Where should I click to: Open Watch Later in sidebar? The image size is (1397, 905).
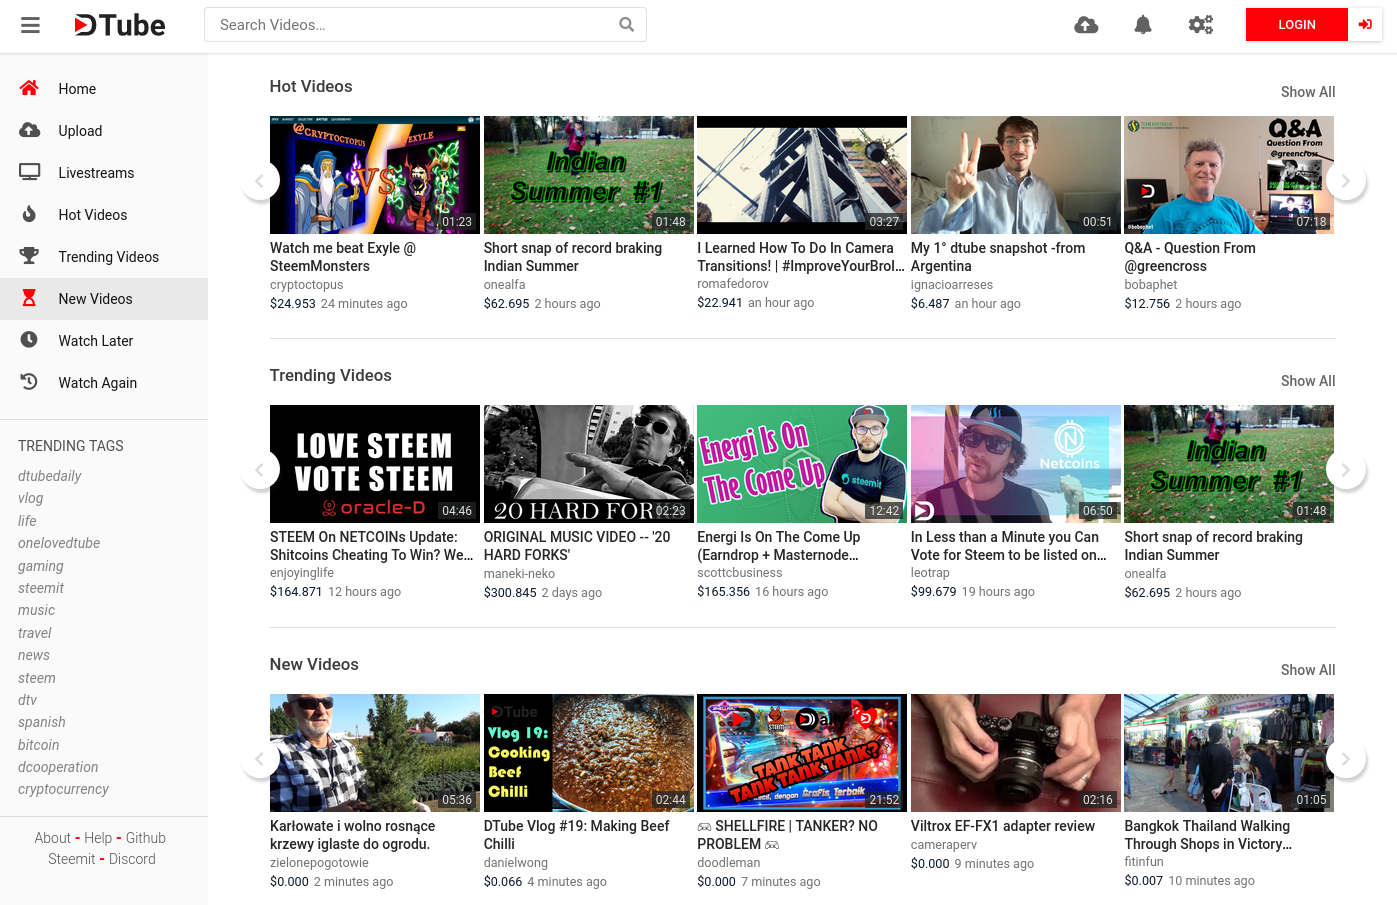104,341
